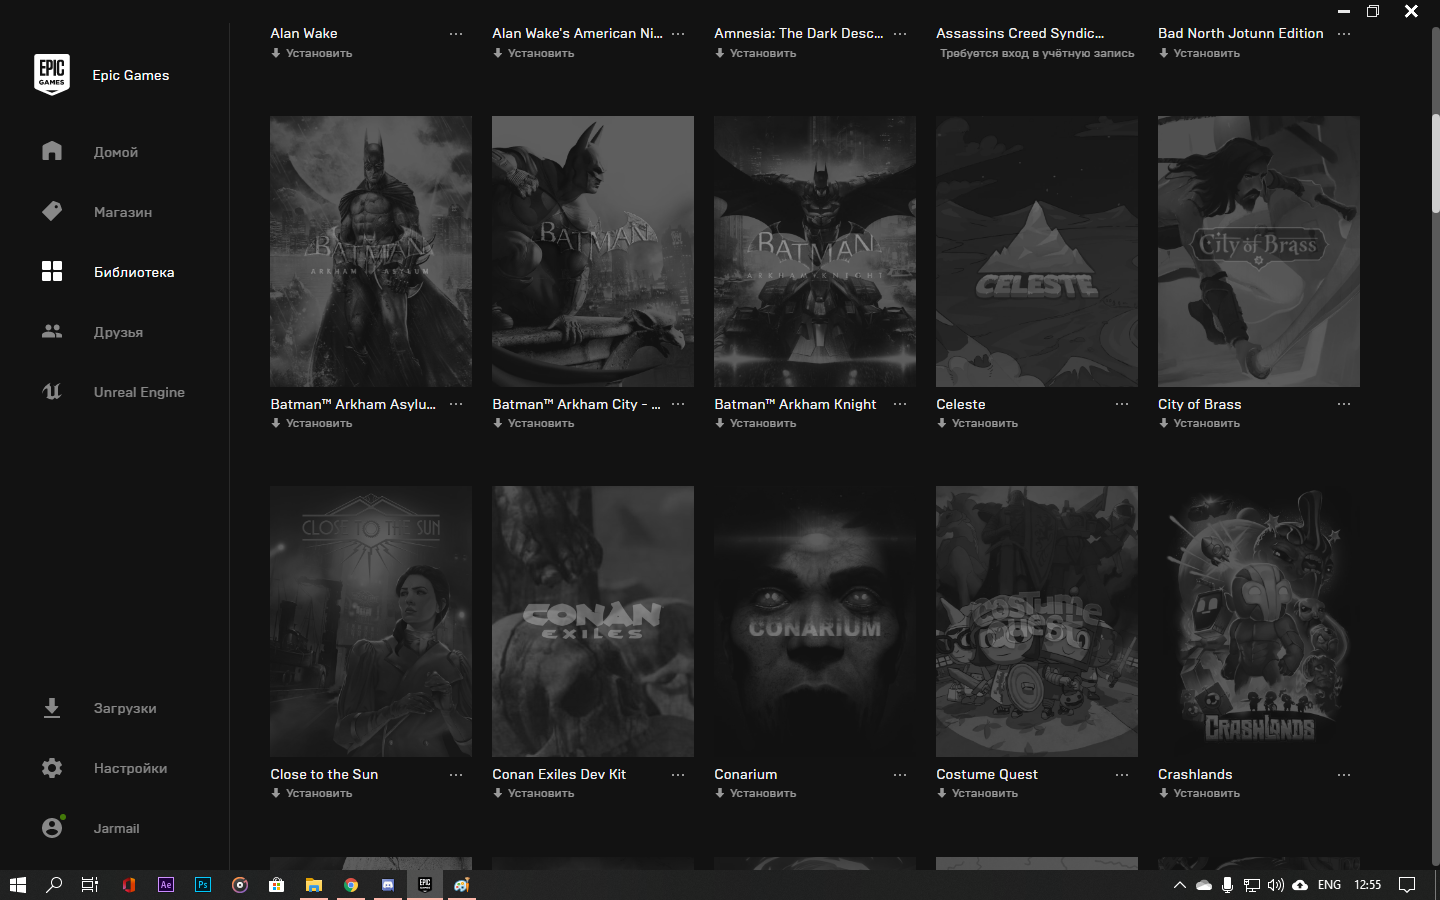Open options menu for Celeste
This screenshot has height=900, width=1440.
click(x=1122, y=404)
